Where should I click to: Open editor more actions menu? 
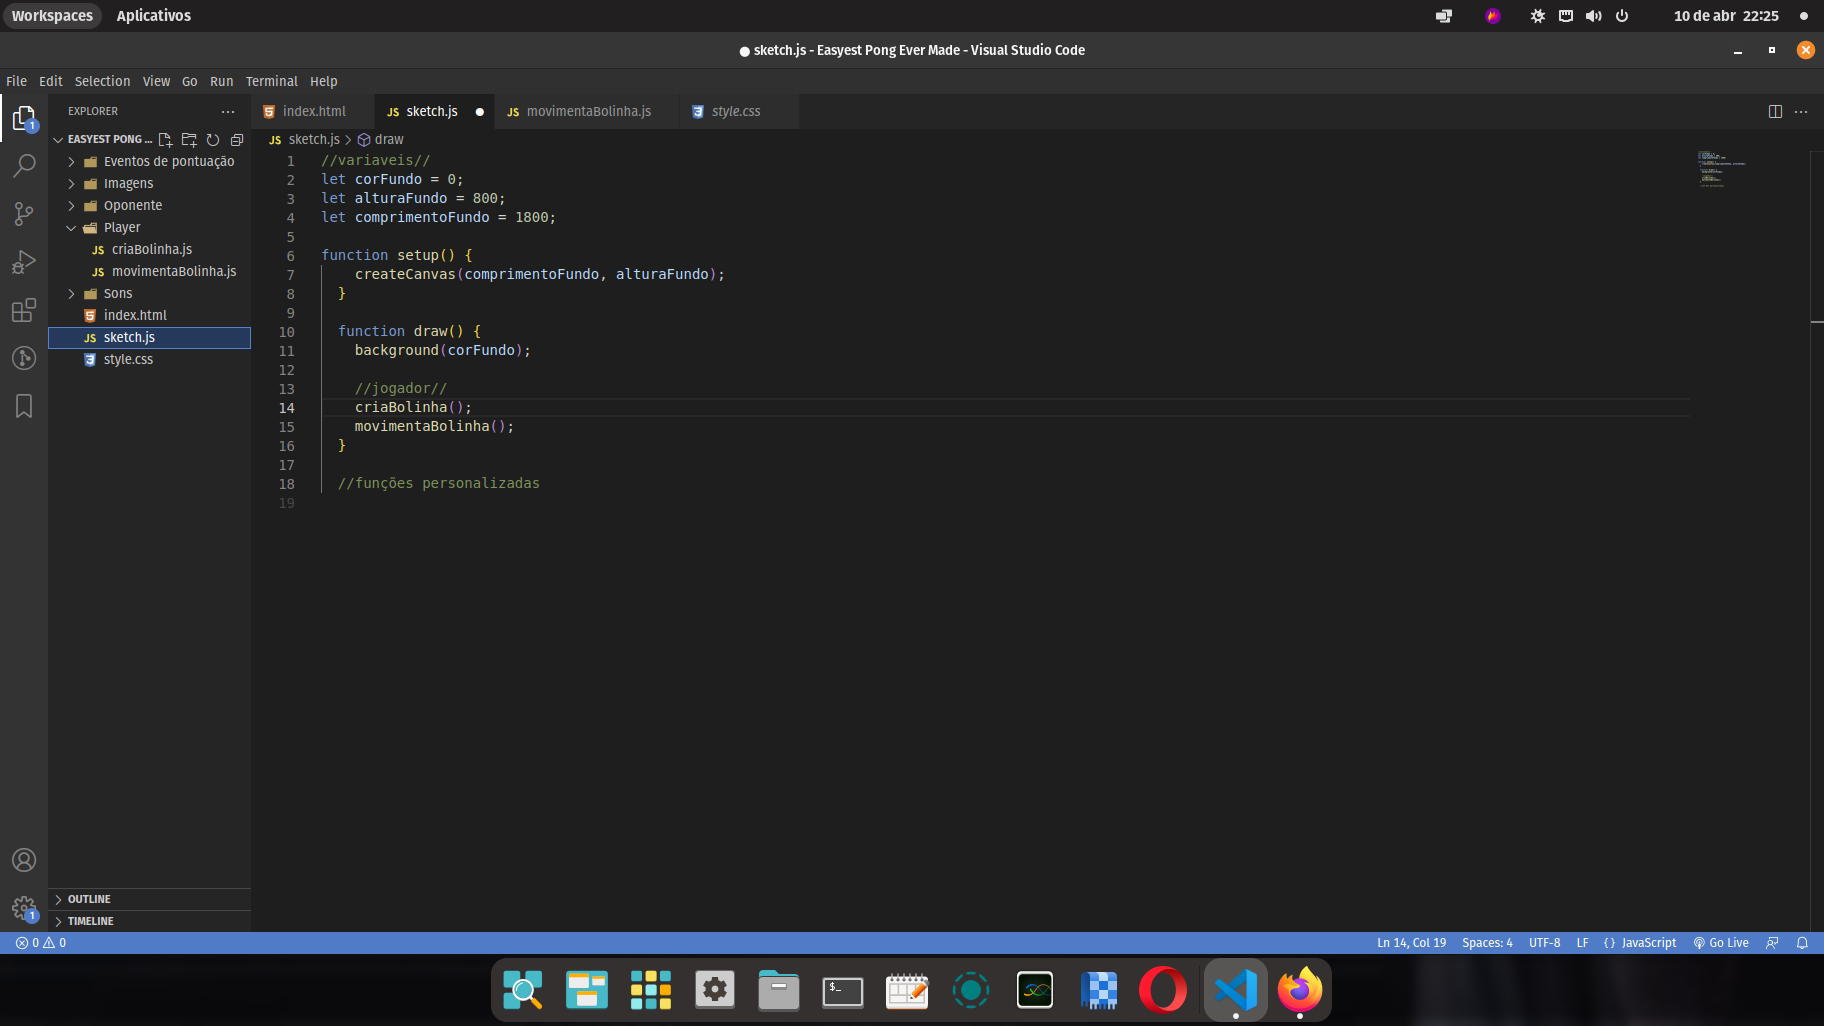click(x=1801, y=111)
